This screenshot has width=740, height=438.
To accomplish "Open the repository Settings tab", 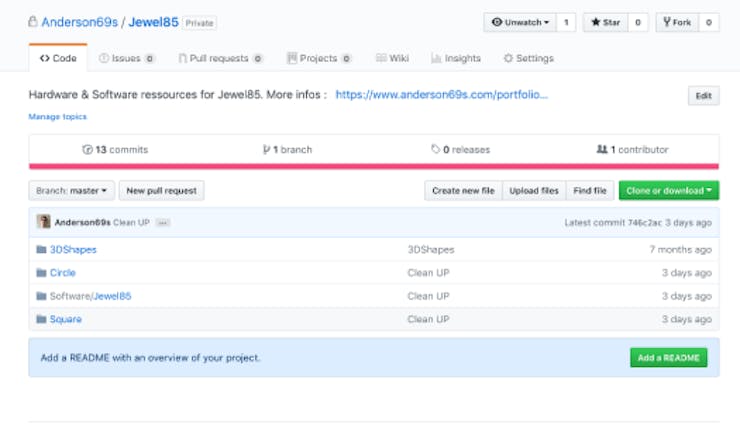I will [x=529, y=58].
